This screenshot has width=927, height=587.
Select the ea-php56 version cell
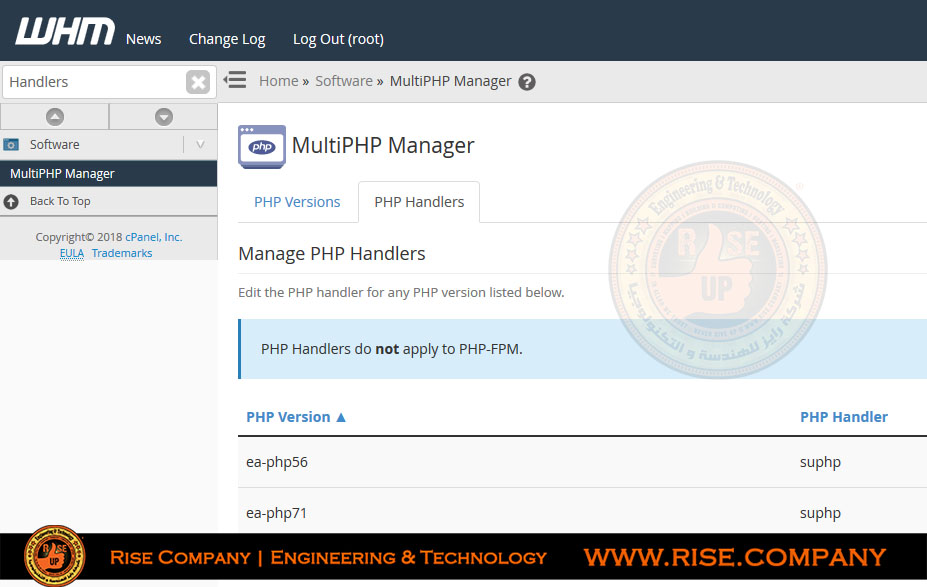click(x=277, y=462)
